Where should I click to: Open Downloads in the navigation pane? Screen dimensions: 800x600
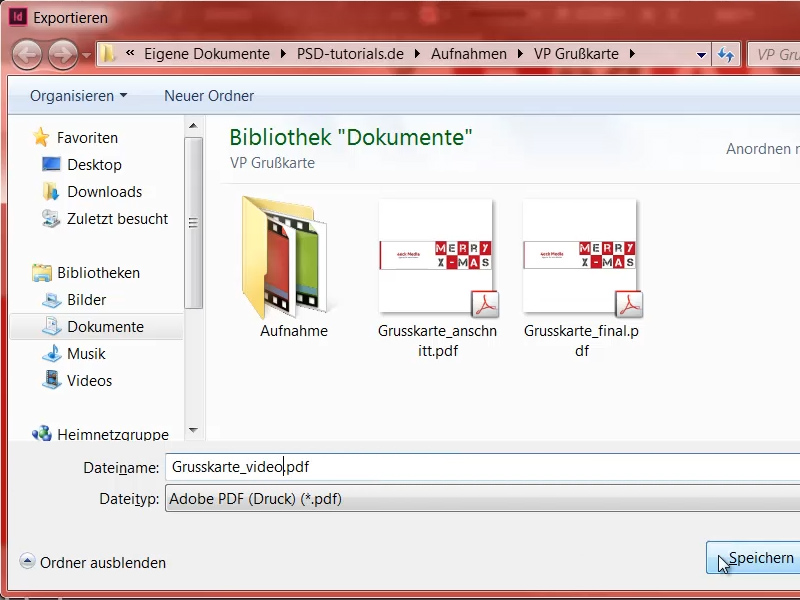pos(105,192)
